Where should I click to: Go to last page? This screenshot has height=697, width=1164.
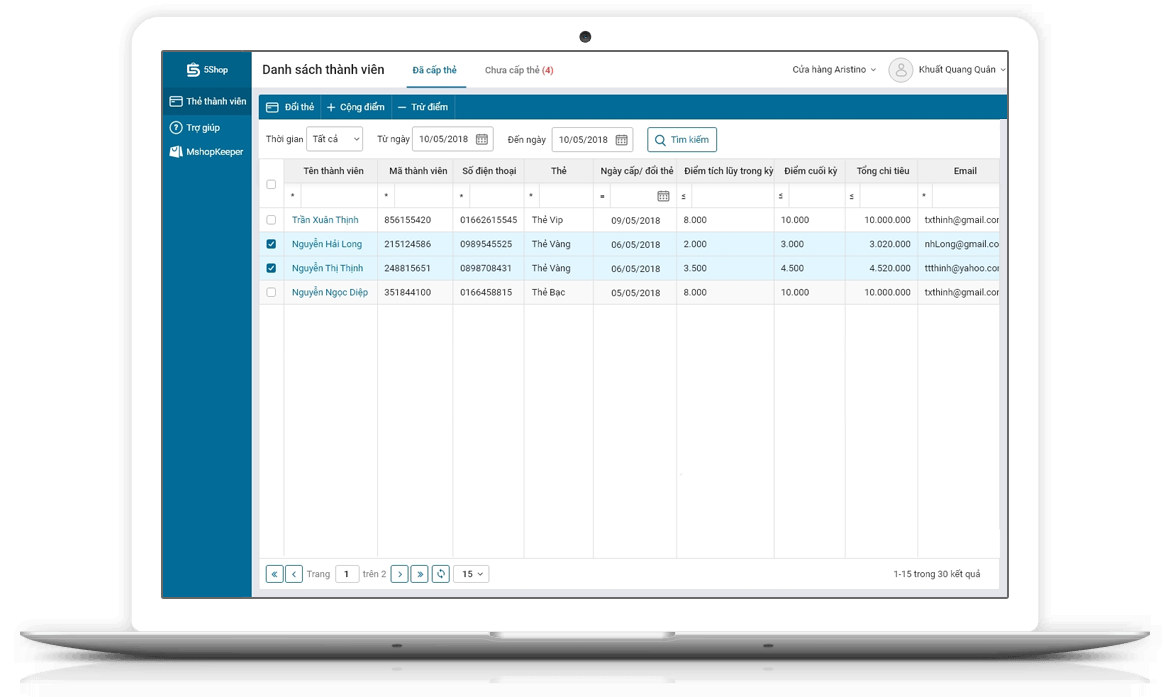(419, 574)
